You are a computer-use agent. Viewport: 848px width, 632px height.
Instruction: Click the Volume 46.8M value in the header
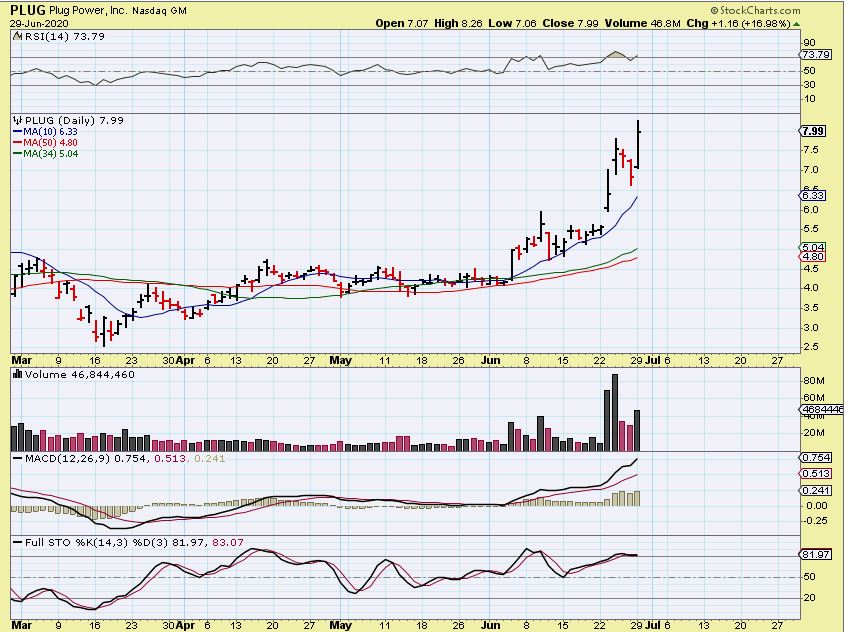[642, 23]
